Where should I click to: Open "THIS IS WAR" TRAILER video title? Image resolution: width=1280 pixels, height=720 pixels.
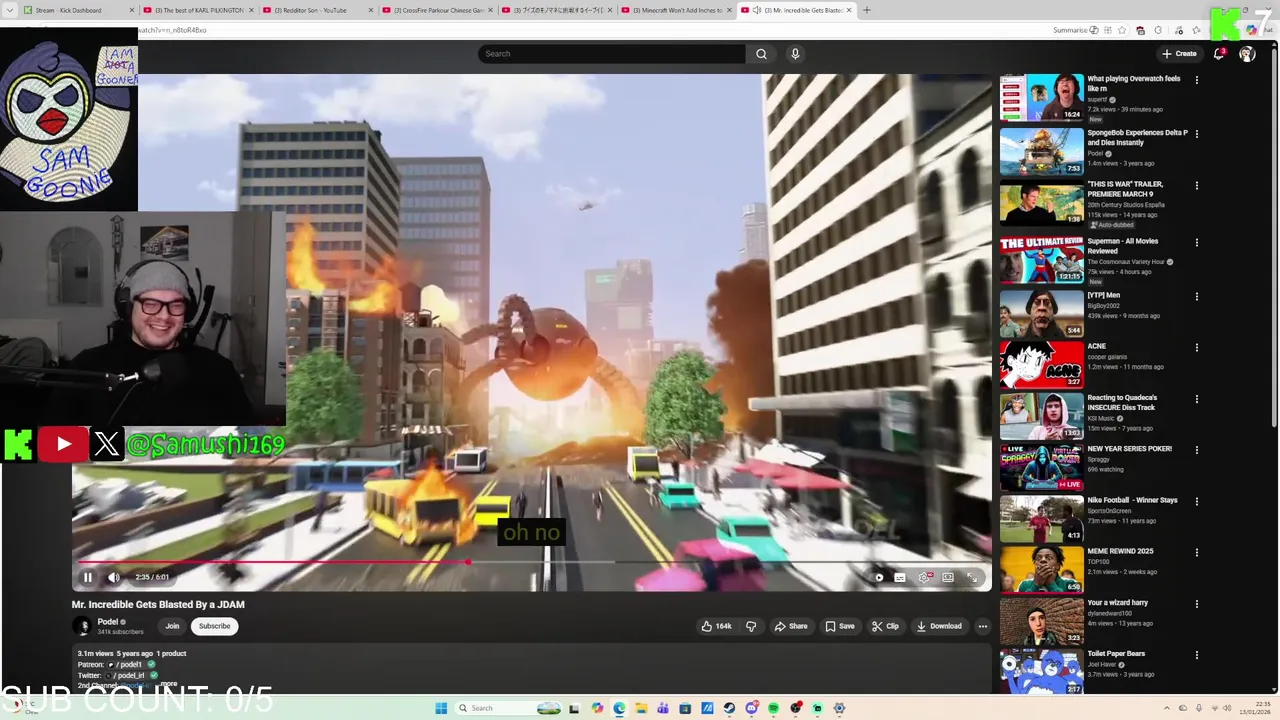(x=1125, y=189)
